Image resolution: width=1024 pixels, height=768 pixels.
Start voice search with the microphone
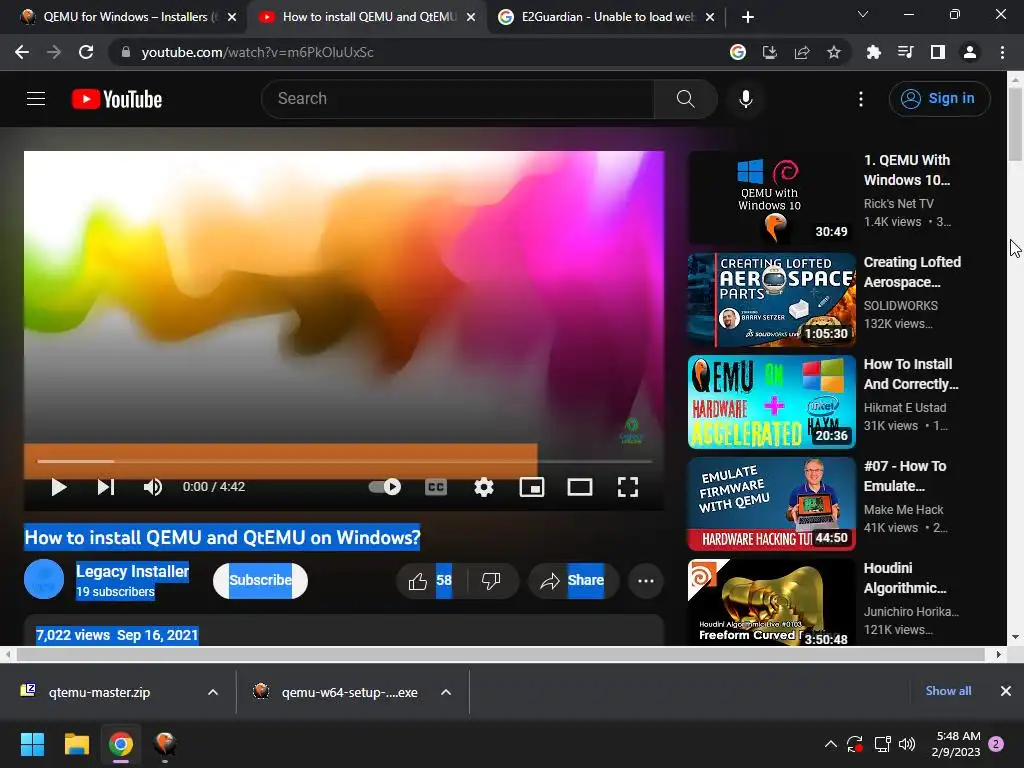click(x=745, y=99)
